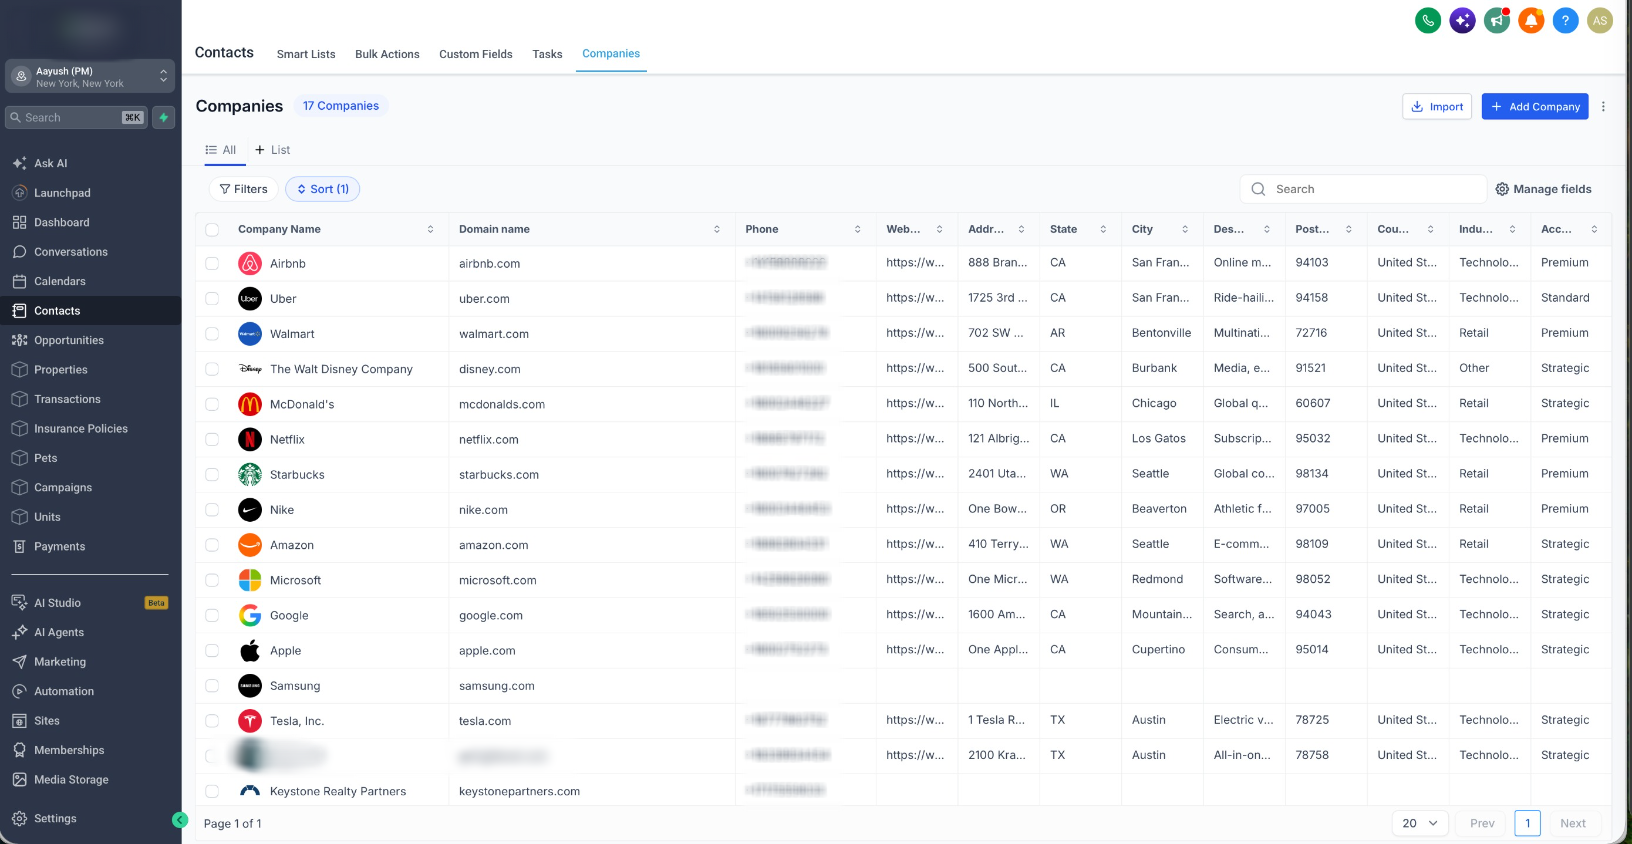Tick the Netflix row checkbox
1632x844 pixels.
[x=212, y=439]
